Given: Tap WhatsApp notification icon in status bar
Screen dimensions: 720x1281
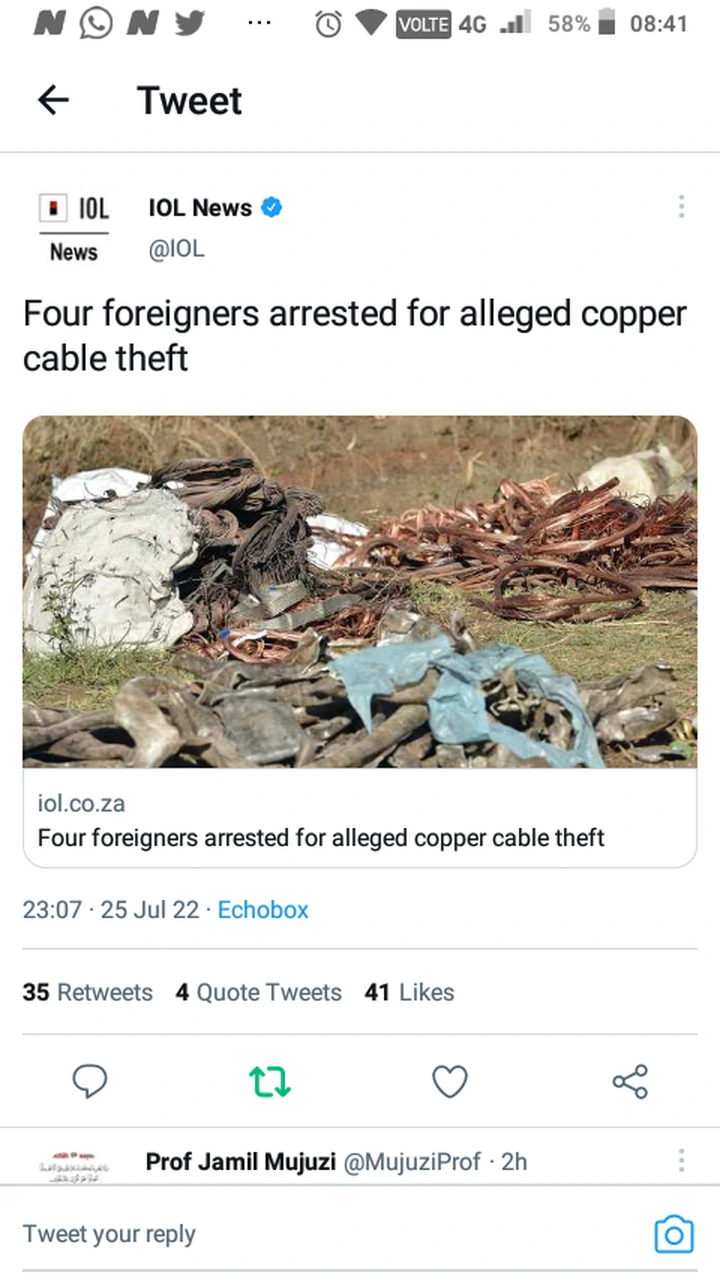Looking at the screenshot, I should pyautogui.click(x=96, y=24).
